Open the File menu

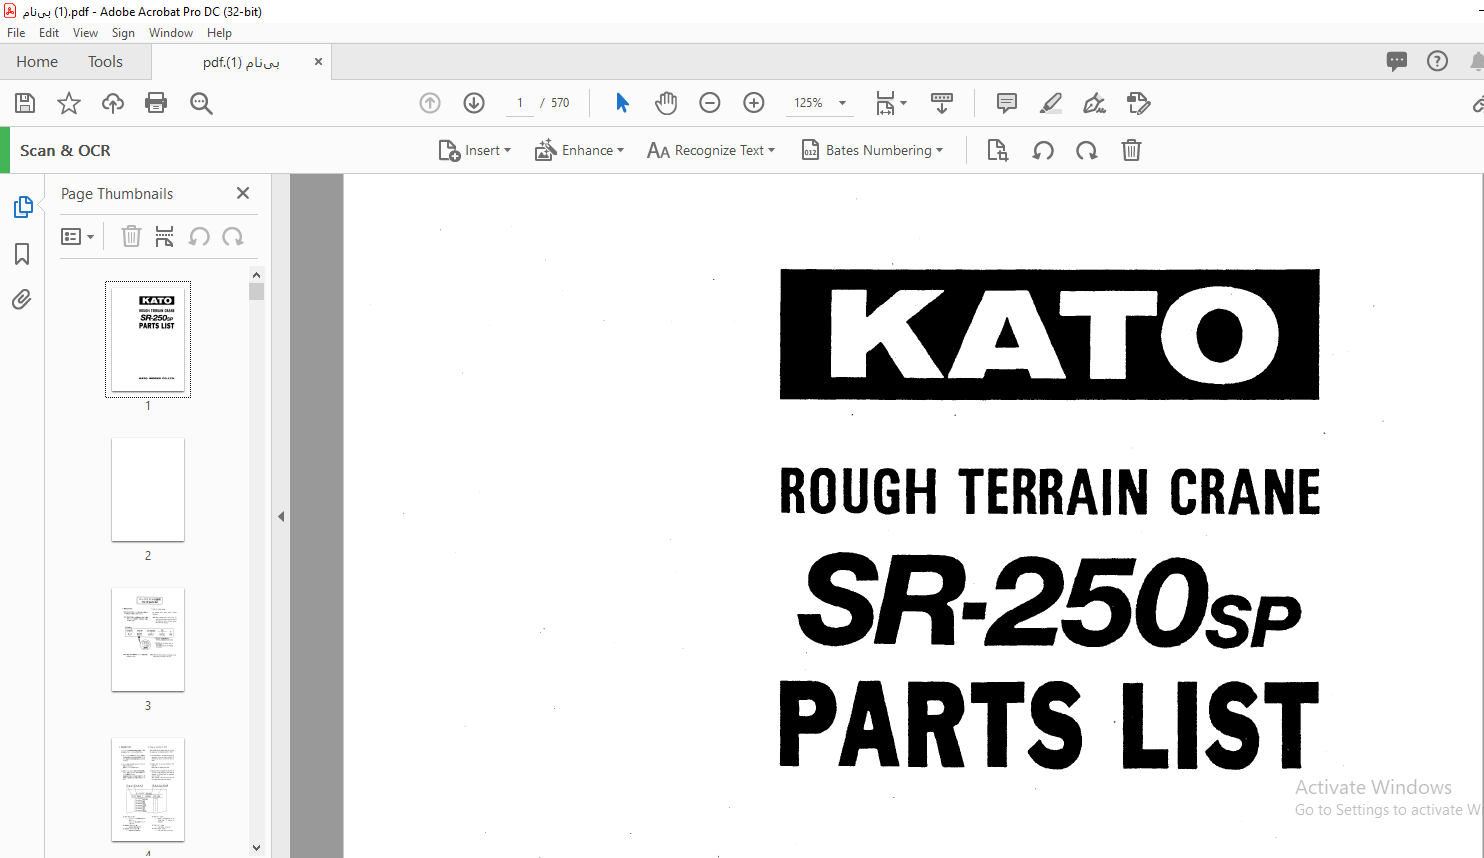point(16,33)
